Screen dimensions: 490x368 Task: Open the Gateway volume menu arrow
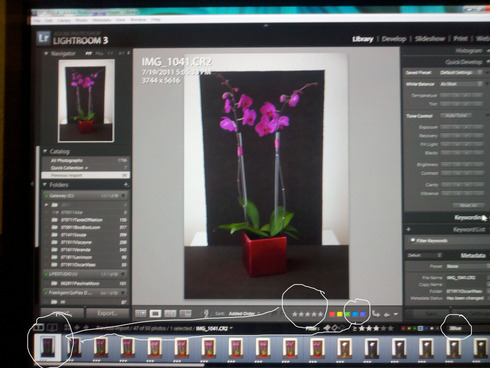tap(124, 196)
